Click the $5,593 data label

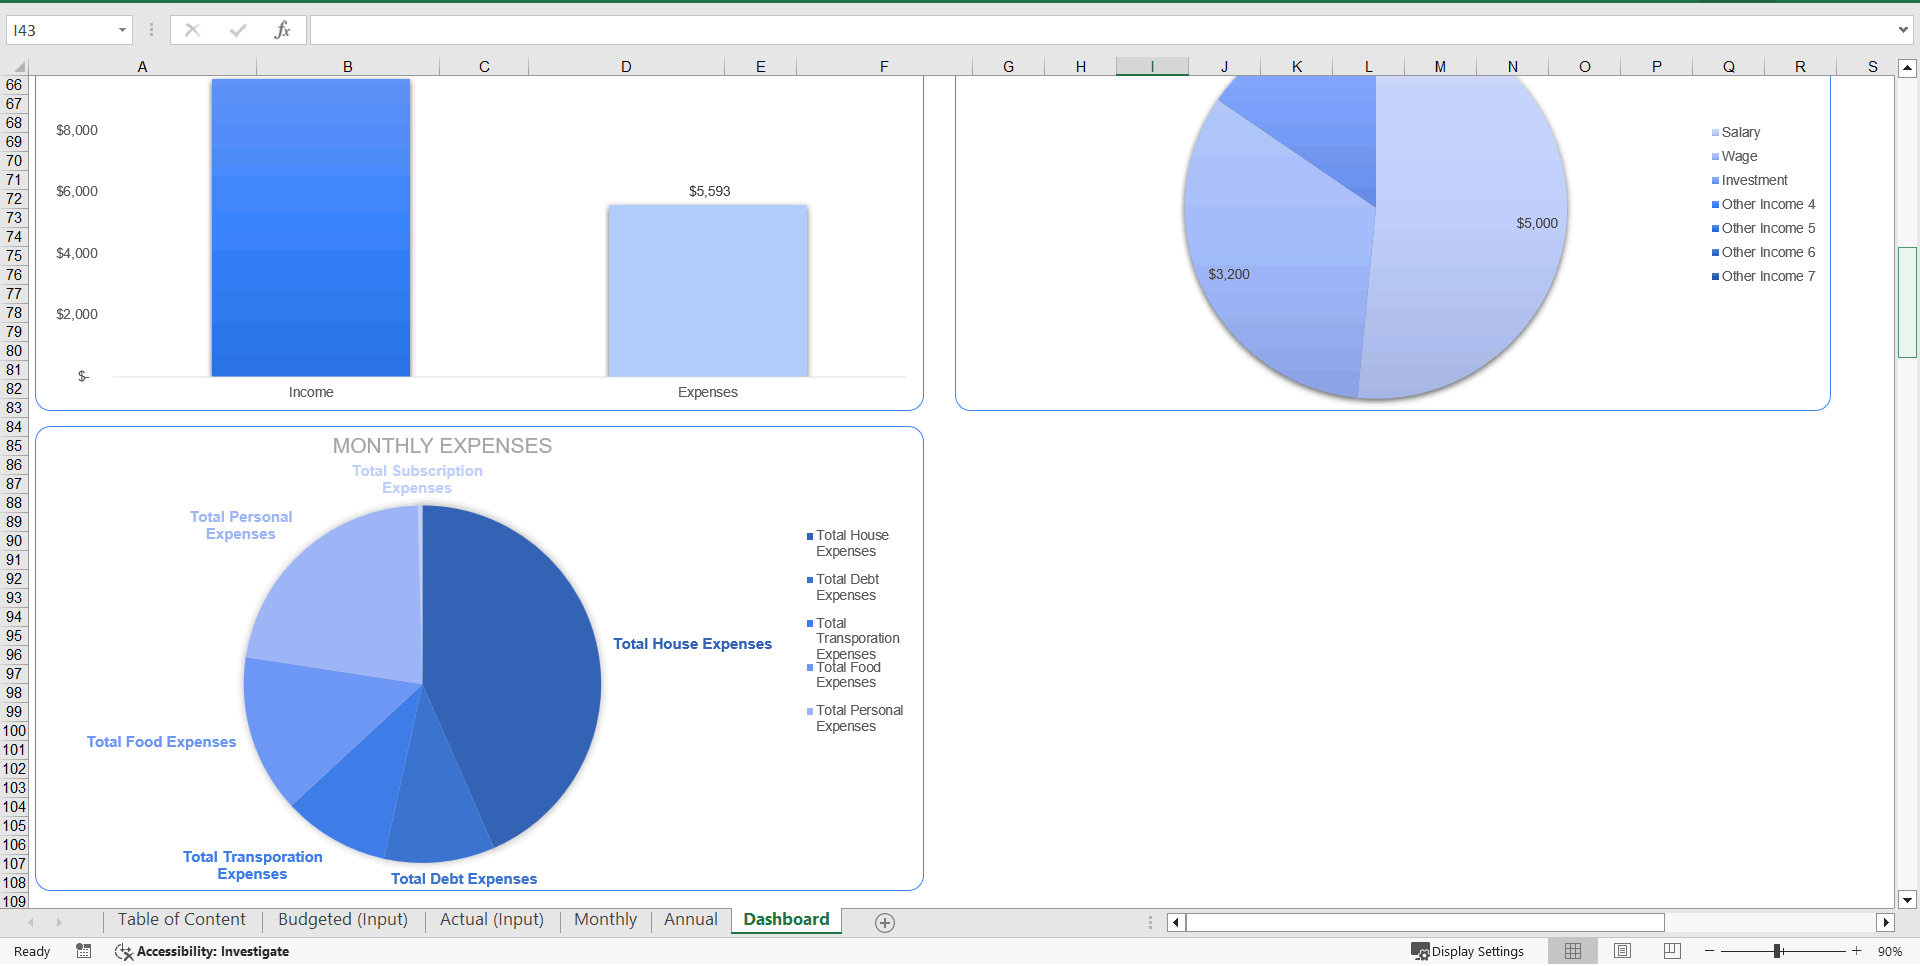pos(709,191)
